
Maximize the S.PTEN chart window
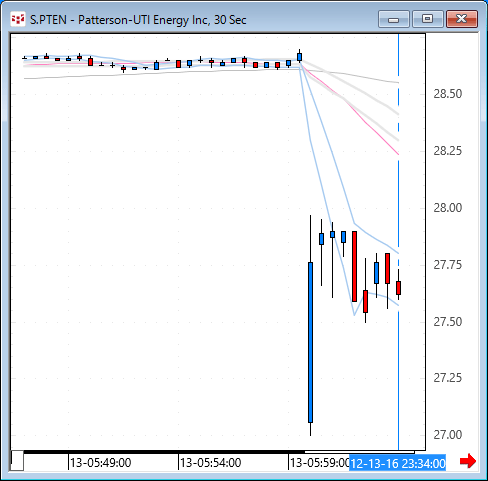(427, 19)
